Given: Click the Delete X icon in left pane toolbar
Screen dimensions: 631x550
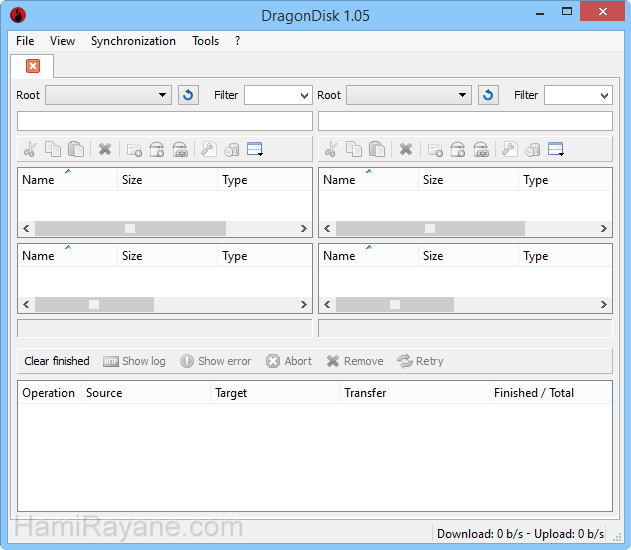Looking at the screenshot, I should [105, 150].
